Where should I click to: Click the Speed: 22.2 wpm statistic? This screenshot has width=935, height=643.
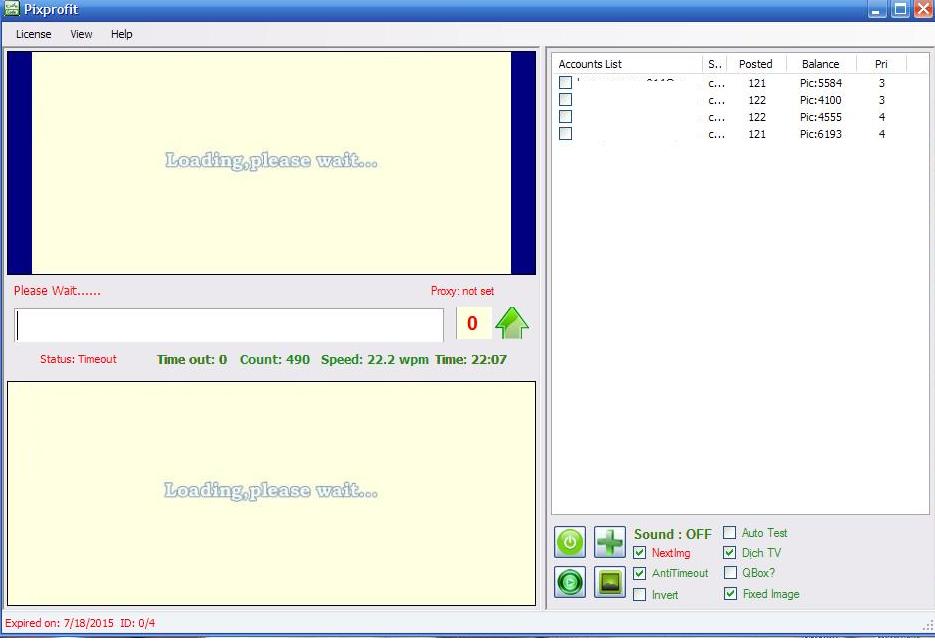pos(374,360)
